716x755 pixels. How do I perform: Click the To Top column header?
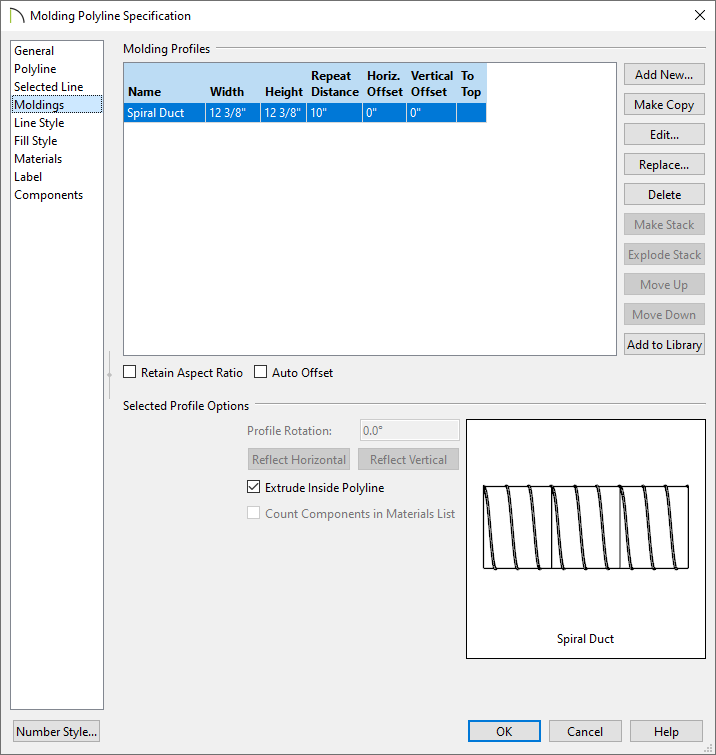[471, 83]
